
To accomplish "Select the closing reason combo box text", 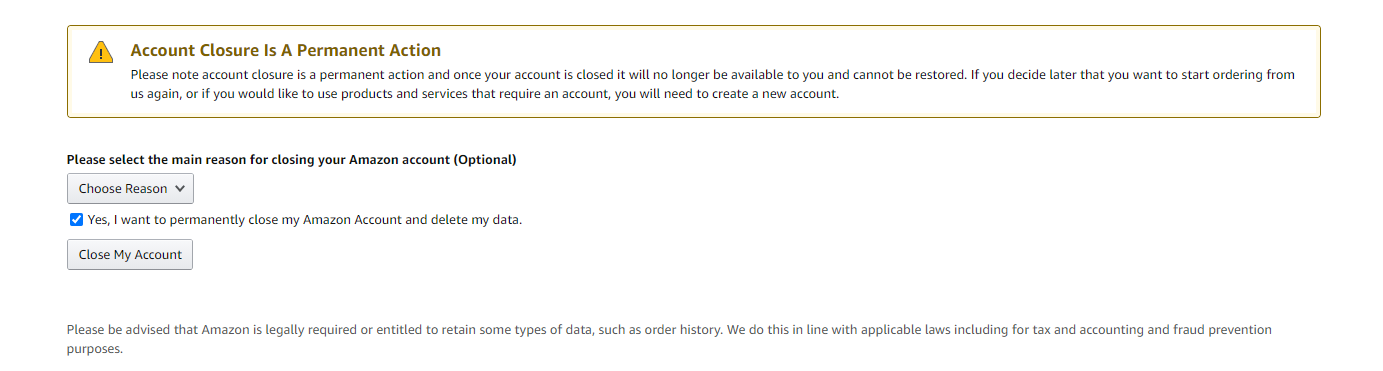I will click(x=123, y=188).
